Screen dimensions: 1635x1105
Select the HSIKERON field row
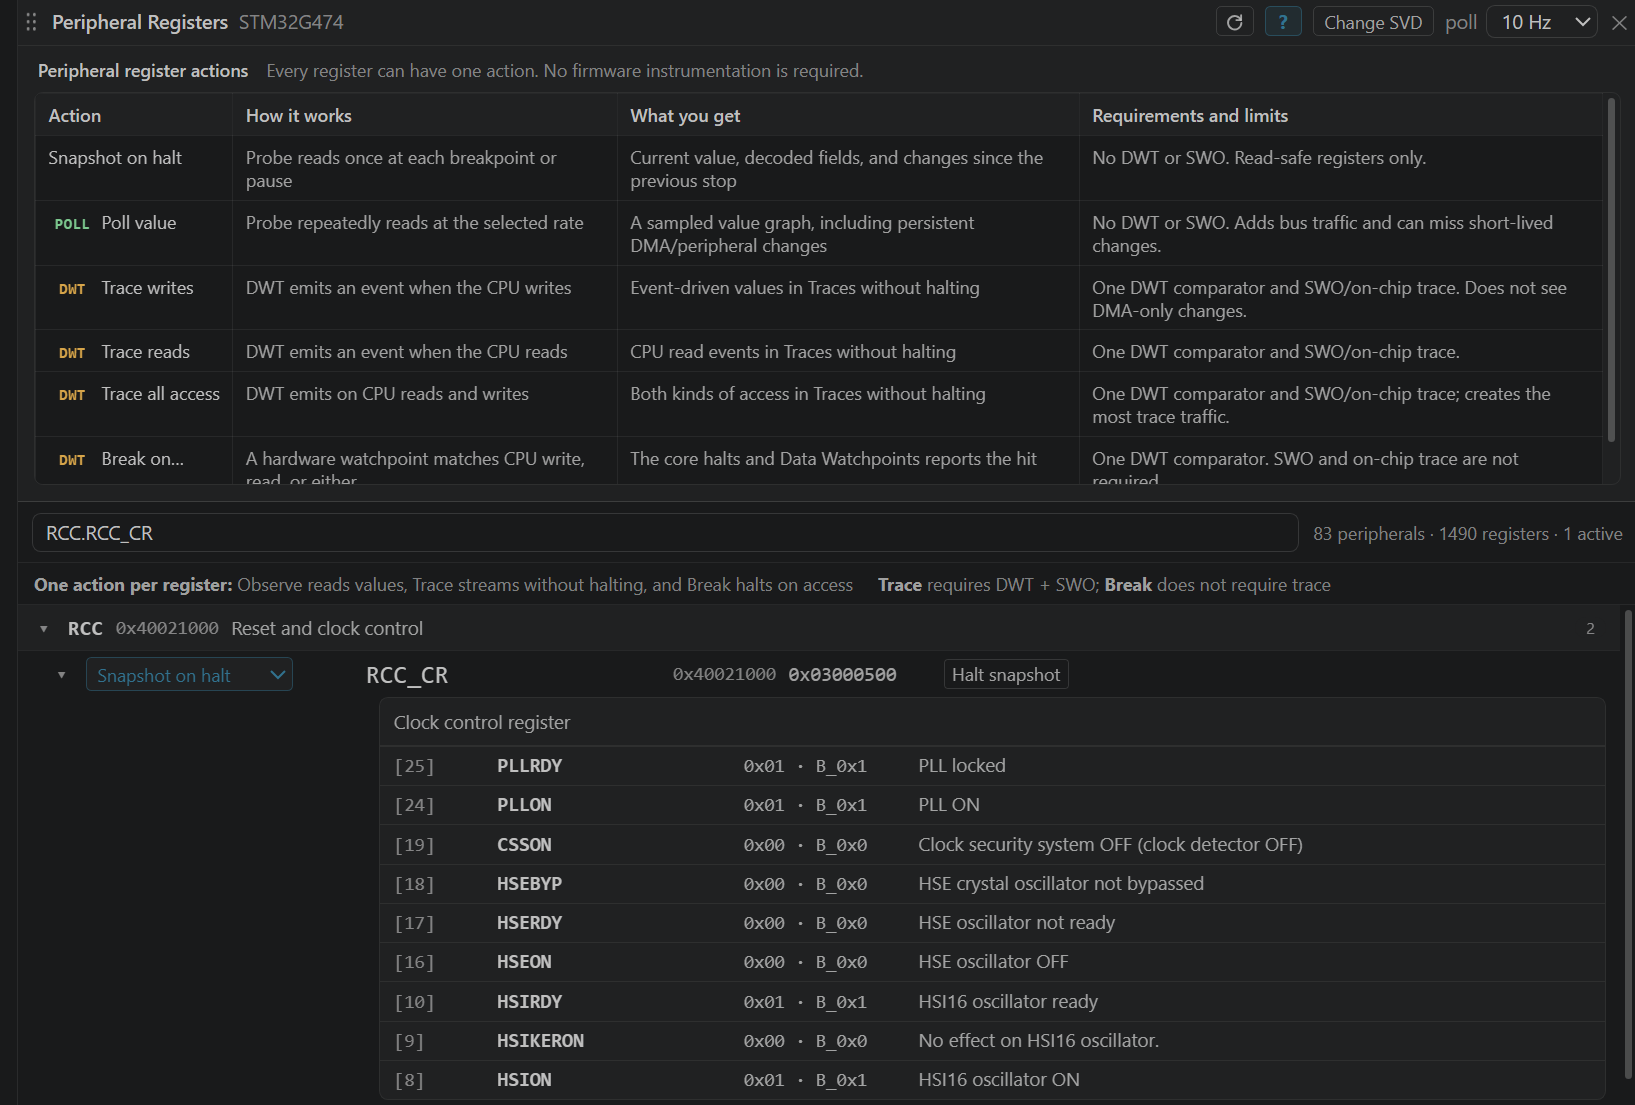point(992,1041)
